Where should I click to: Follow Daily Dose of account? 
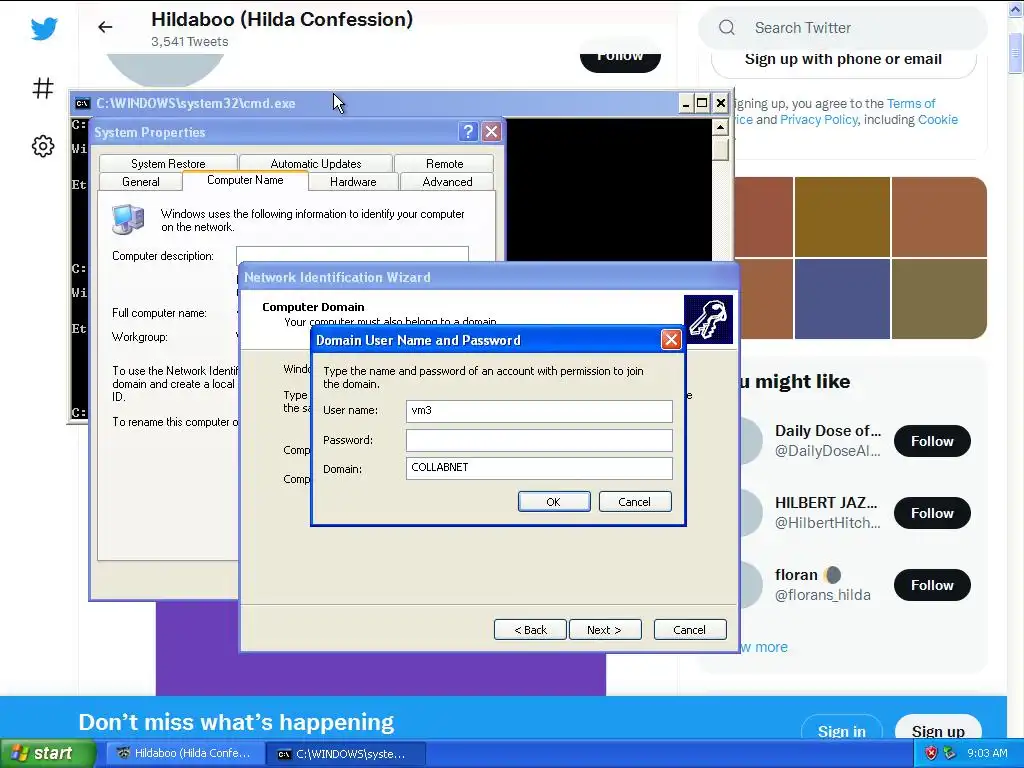(x=932, y=441)
